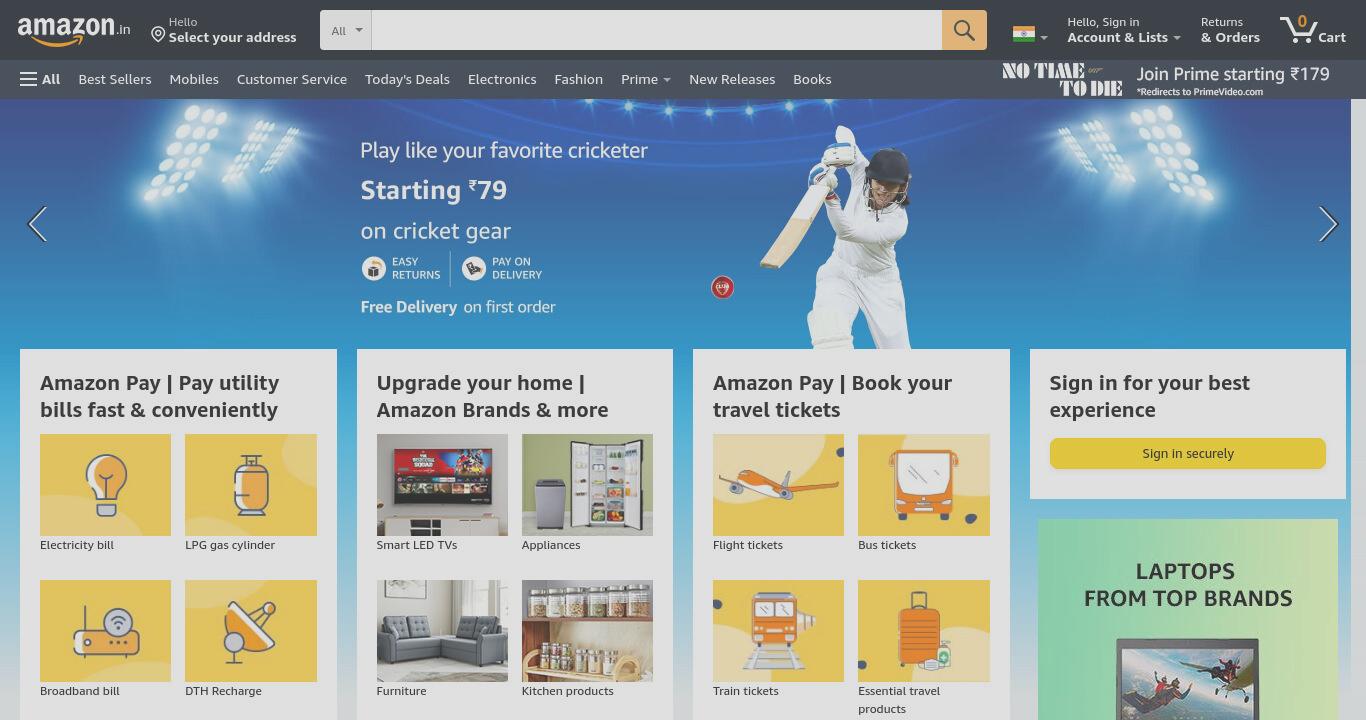Click the Book your travel tickets heading

(x=833, y=396)
